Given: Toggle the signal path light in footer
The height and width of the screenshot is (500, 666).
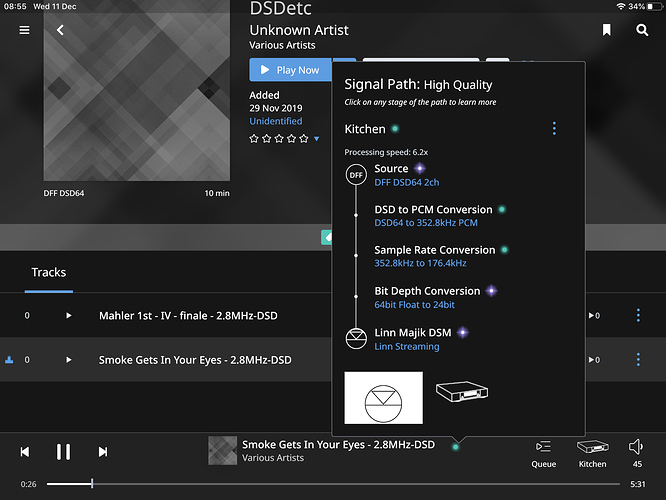Looking at the screenshot, I should point(455,447).
